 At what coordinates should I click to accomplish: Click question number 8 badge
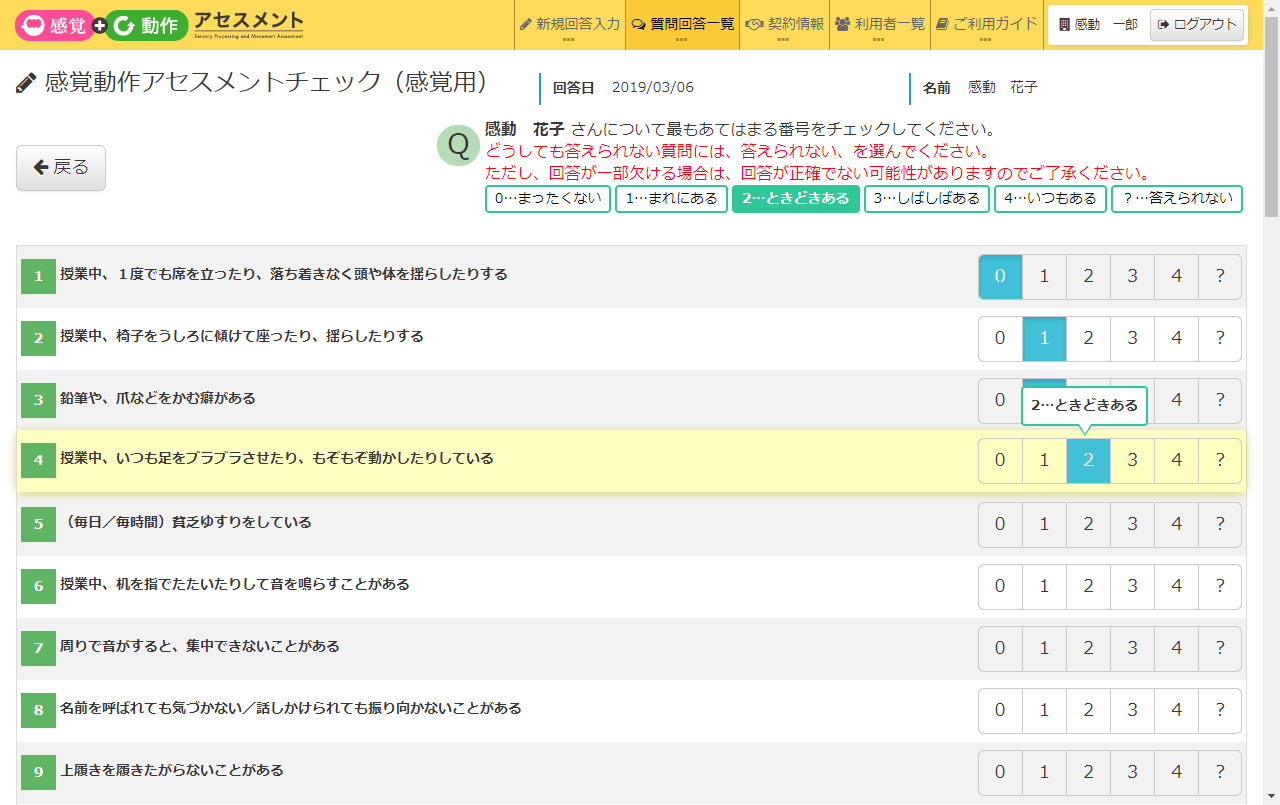click(38, 711)
